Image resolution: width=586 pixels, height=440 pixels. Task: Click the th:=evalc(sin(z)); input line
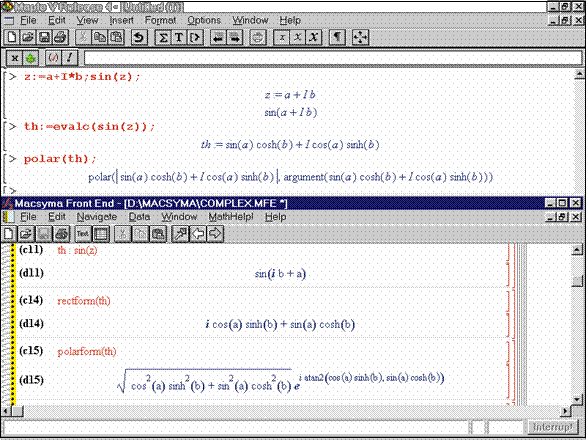(x=89, y=126)
